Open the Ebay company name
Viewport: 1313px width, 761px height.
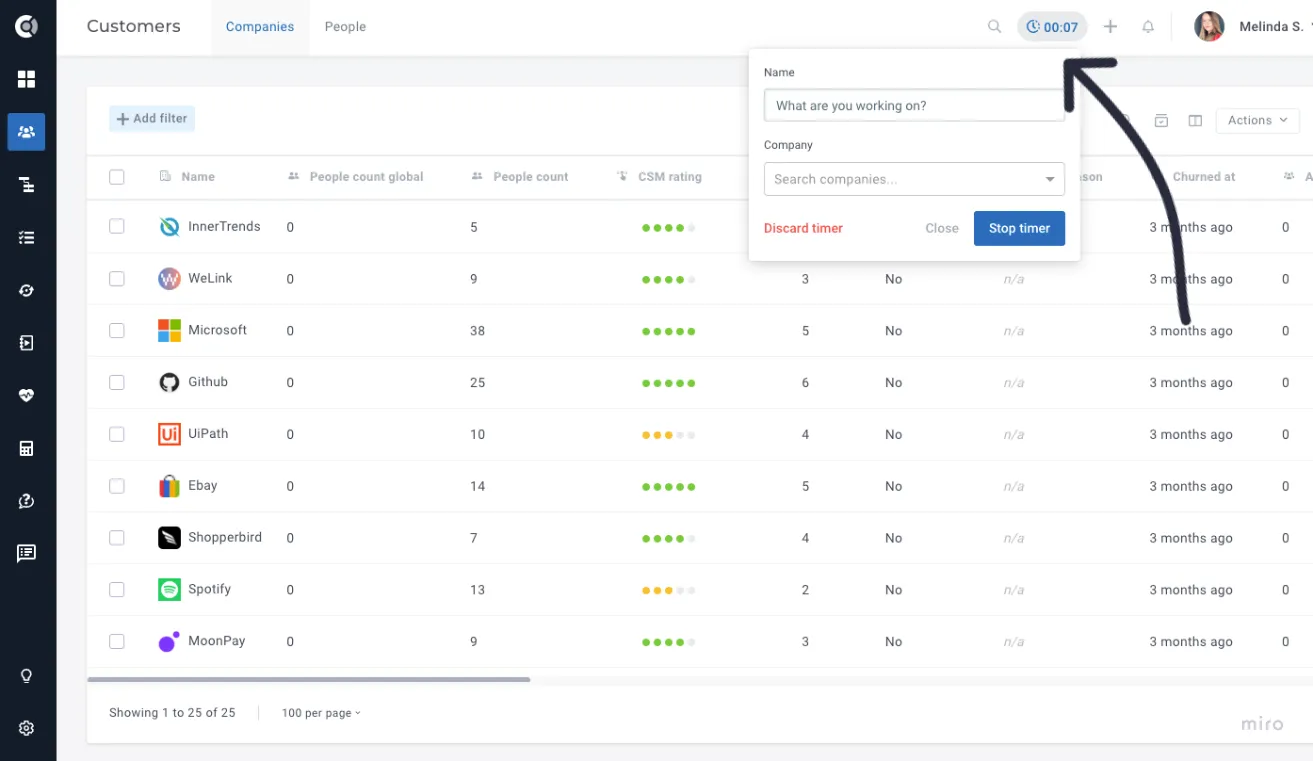pos(203,486)
